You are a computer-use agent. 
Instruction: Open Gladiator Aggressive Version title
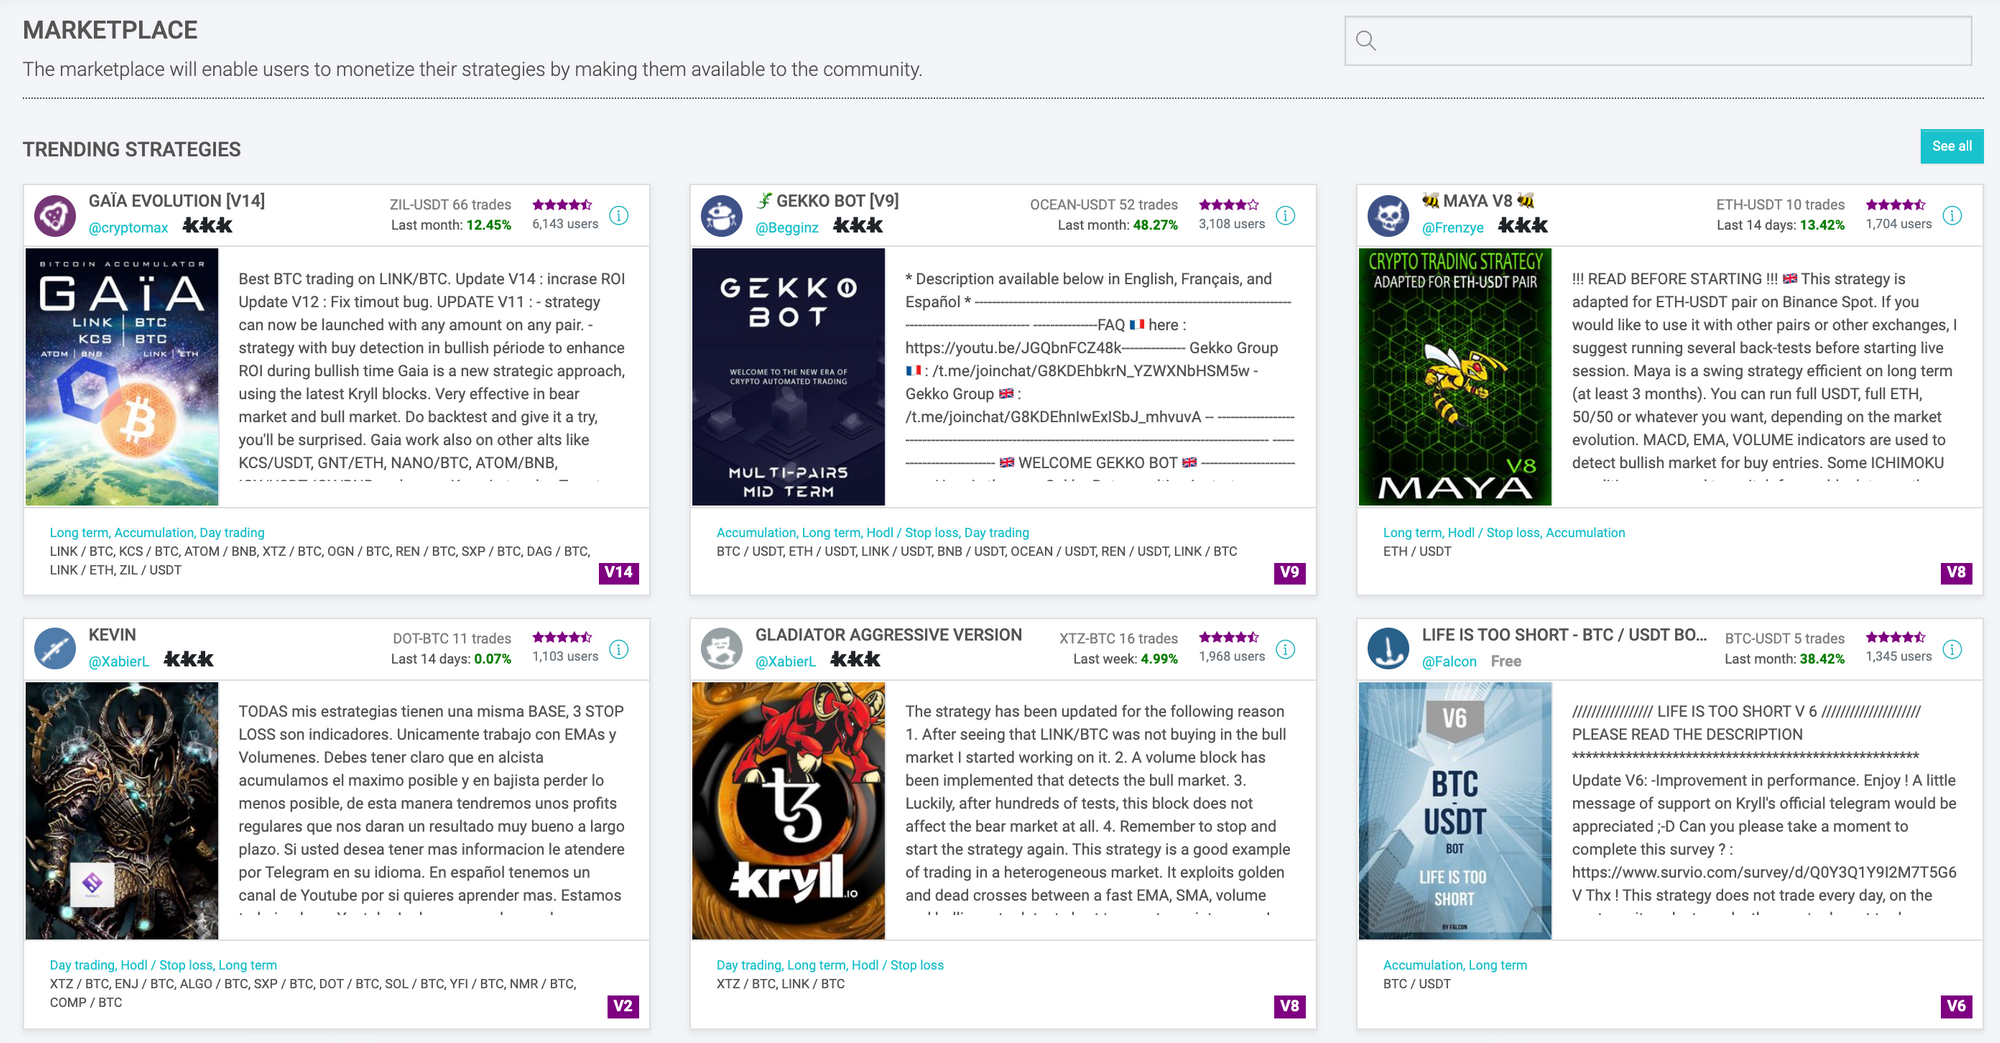[889, 635]
